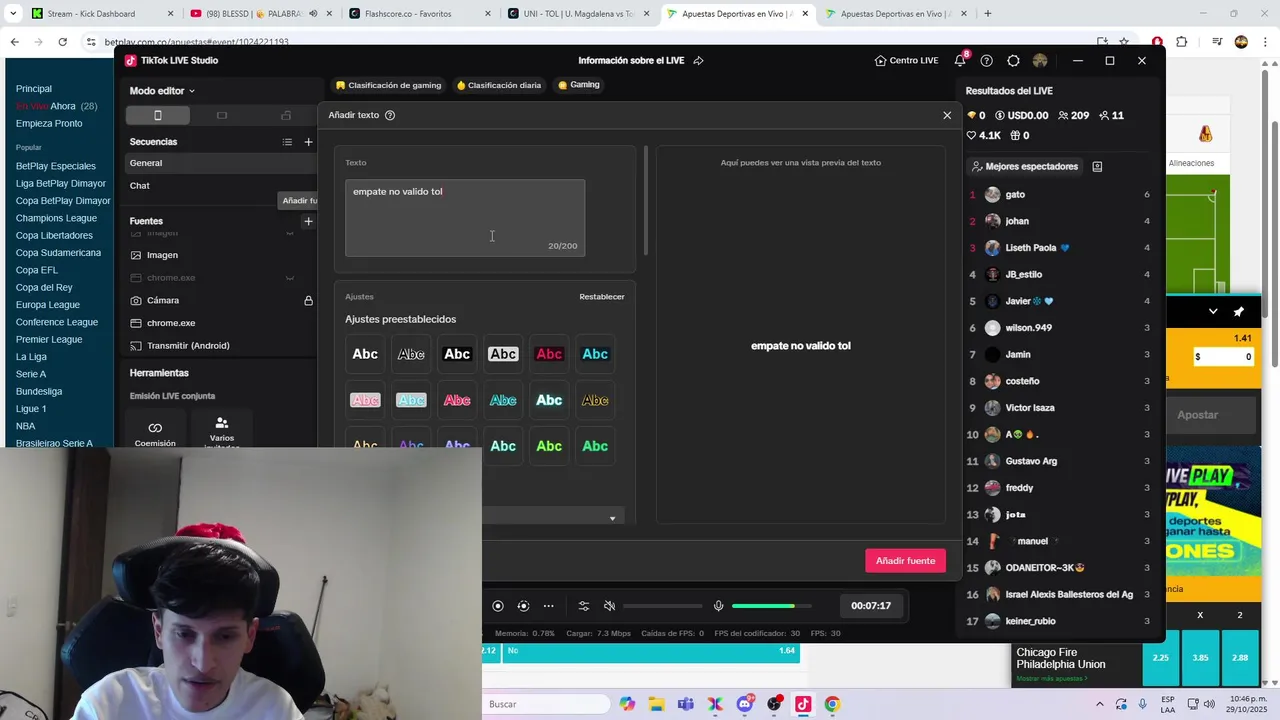Click Restablecer to reset text settings
The height and width of the screenshot is (720, 1280).
(x=602, y=297)
